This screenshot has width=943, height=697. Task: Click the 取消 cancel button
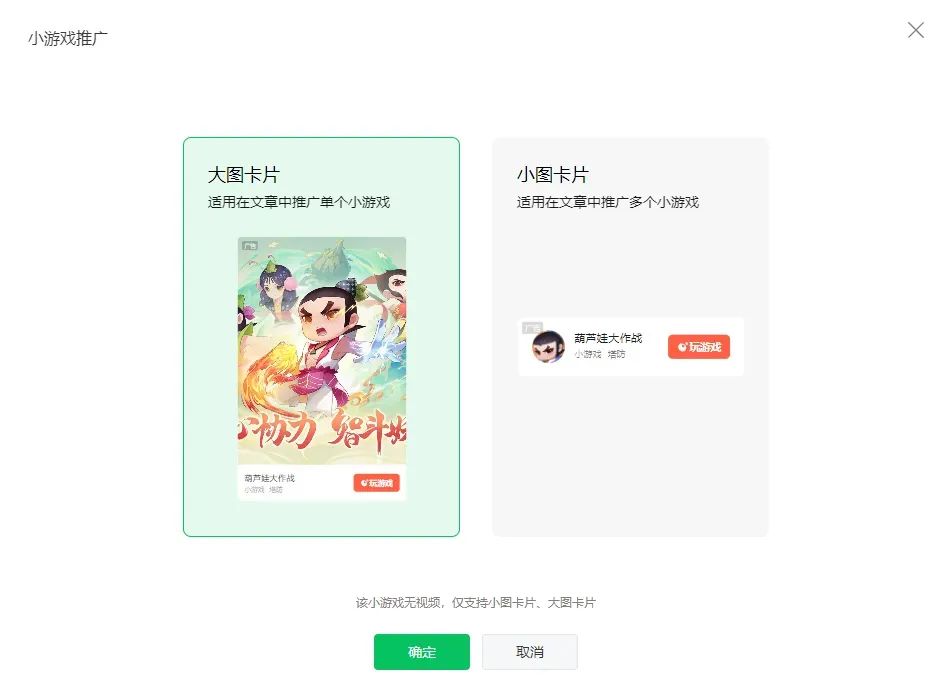530,652
